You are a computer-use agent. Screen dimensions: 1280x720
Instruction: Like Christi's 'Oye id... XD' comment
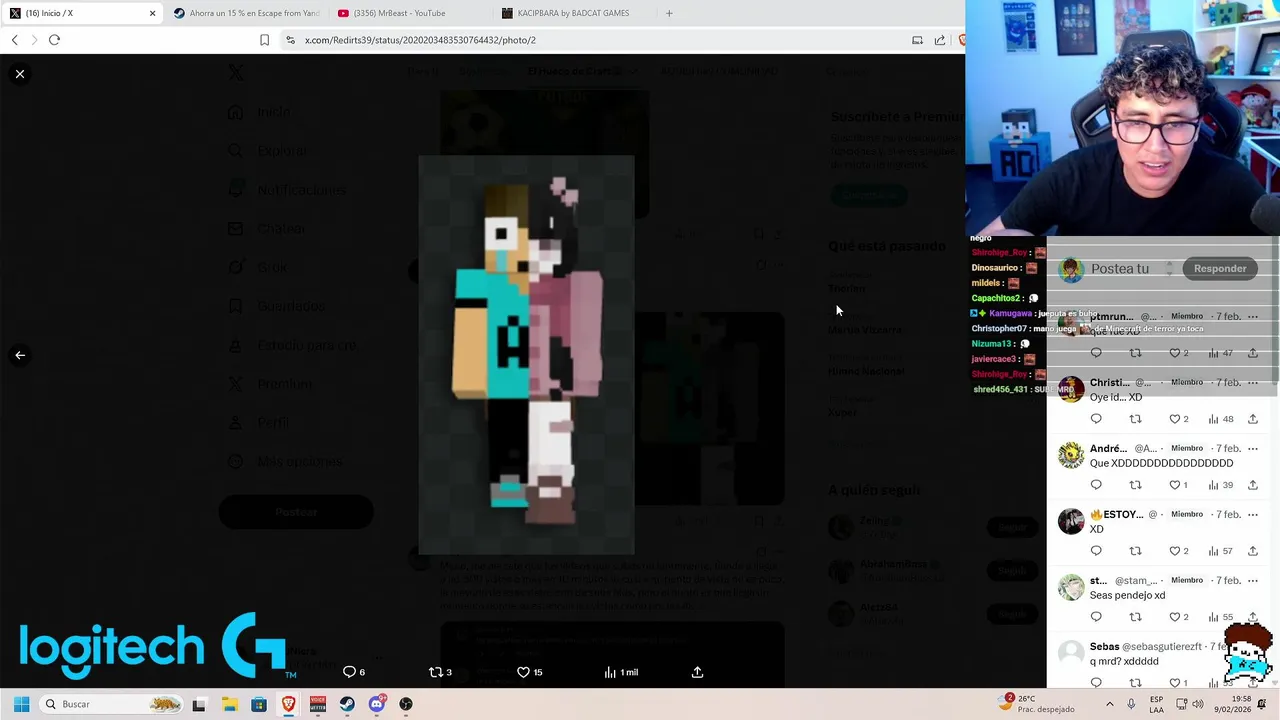click(x=1179, y=419)
